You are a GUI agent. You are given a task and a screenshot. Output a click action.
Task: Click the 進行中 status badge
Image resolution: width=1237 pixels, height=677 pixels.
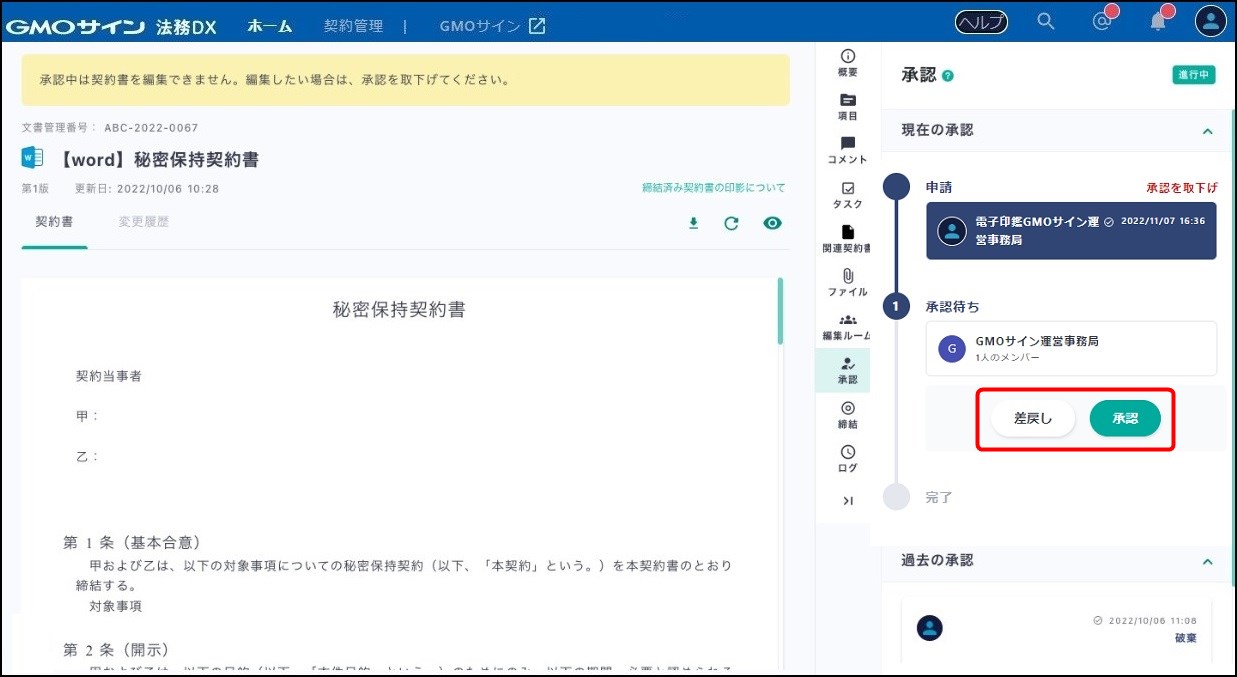point(1194,75)
